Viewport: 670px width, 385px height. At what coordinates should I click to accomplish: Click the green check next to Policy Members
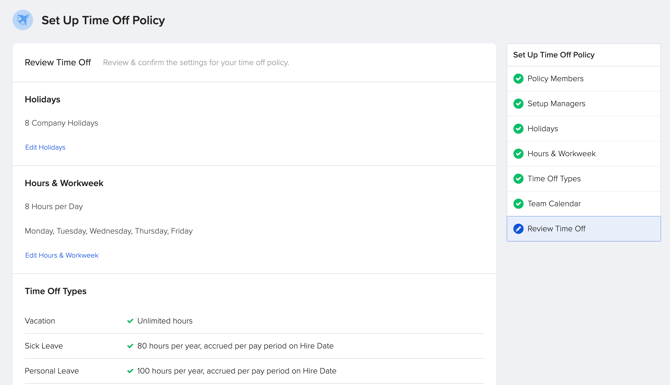coord(518,79)
